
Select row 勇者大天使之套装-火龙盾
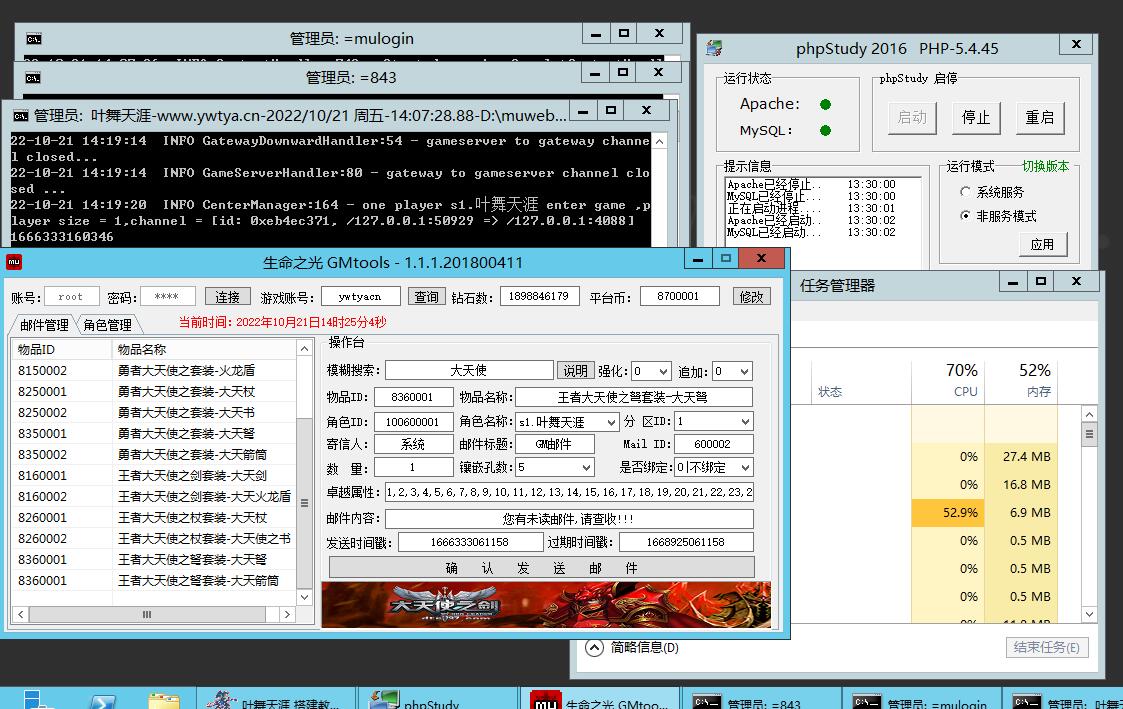click(153, 370)
